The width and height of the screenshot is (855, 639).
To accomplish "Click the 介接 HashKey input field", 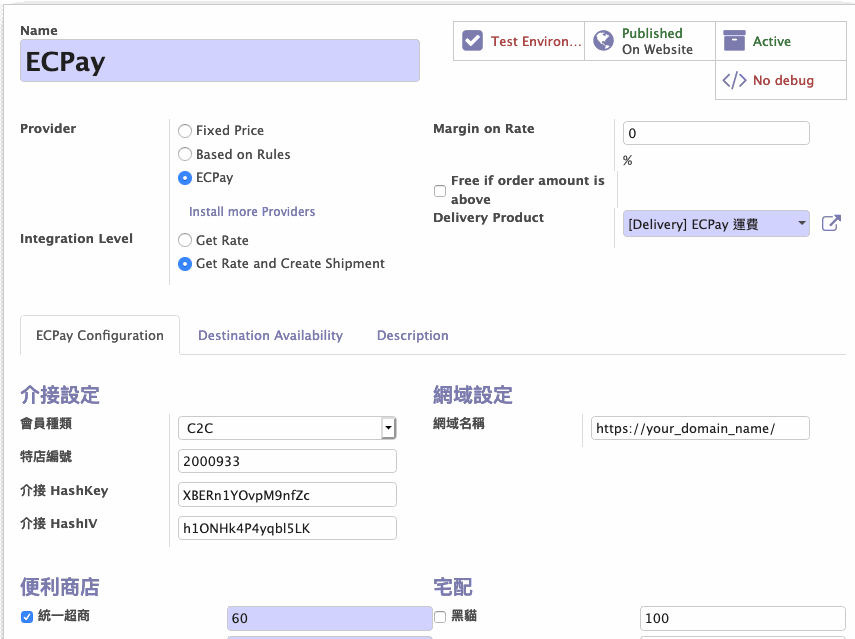I will coord(287,495).
